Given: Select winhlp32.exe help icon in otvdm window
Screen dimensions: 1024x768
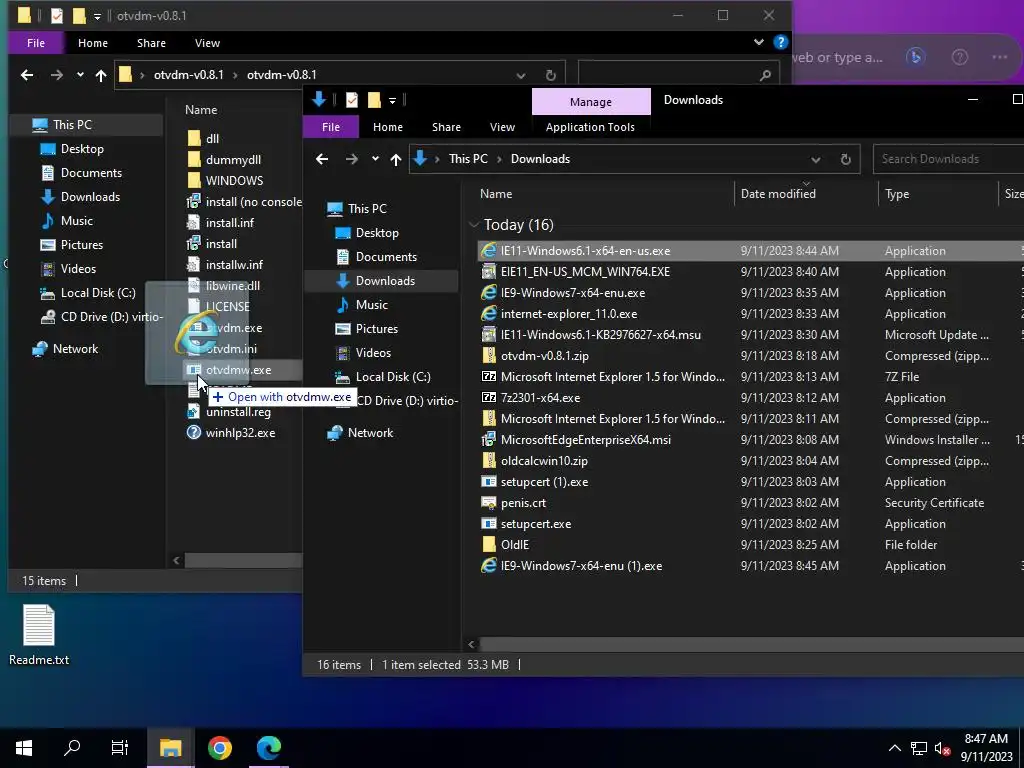Looking at the screenshot, I should pos(193,432).
